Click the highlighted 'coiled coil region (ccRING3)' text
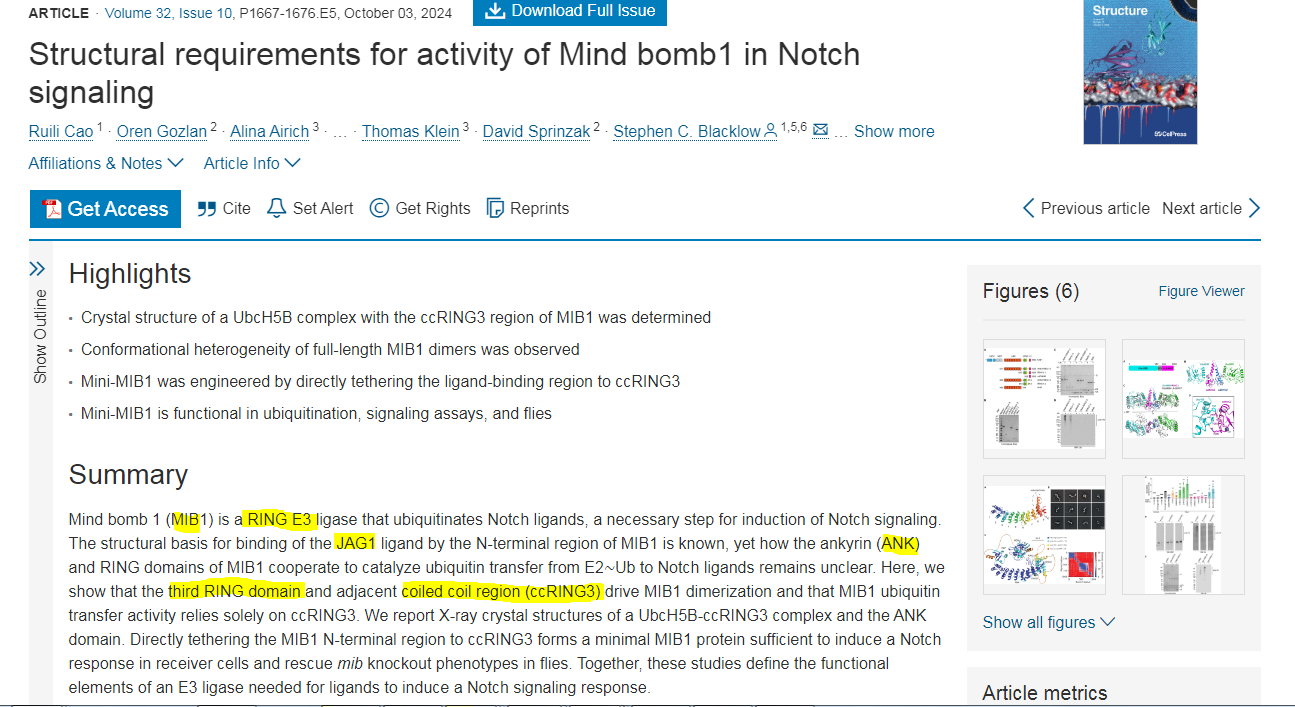The height and width of the screenshot is (707, 1295). pyautogui.click(x=501, y=591)
